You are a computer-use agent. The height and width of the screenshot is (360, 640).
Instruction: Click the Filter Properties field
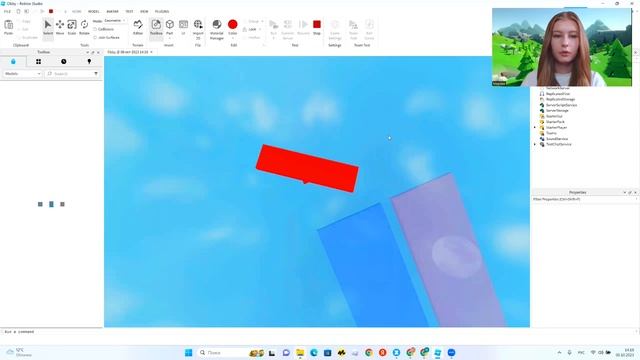584,199
